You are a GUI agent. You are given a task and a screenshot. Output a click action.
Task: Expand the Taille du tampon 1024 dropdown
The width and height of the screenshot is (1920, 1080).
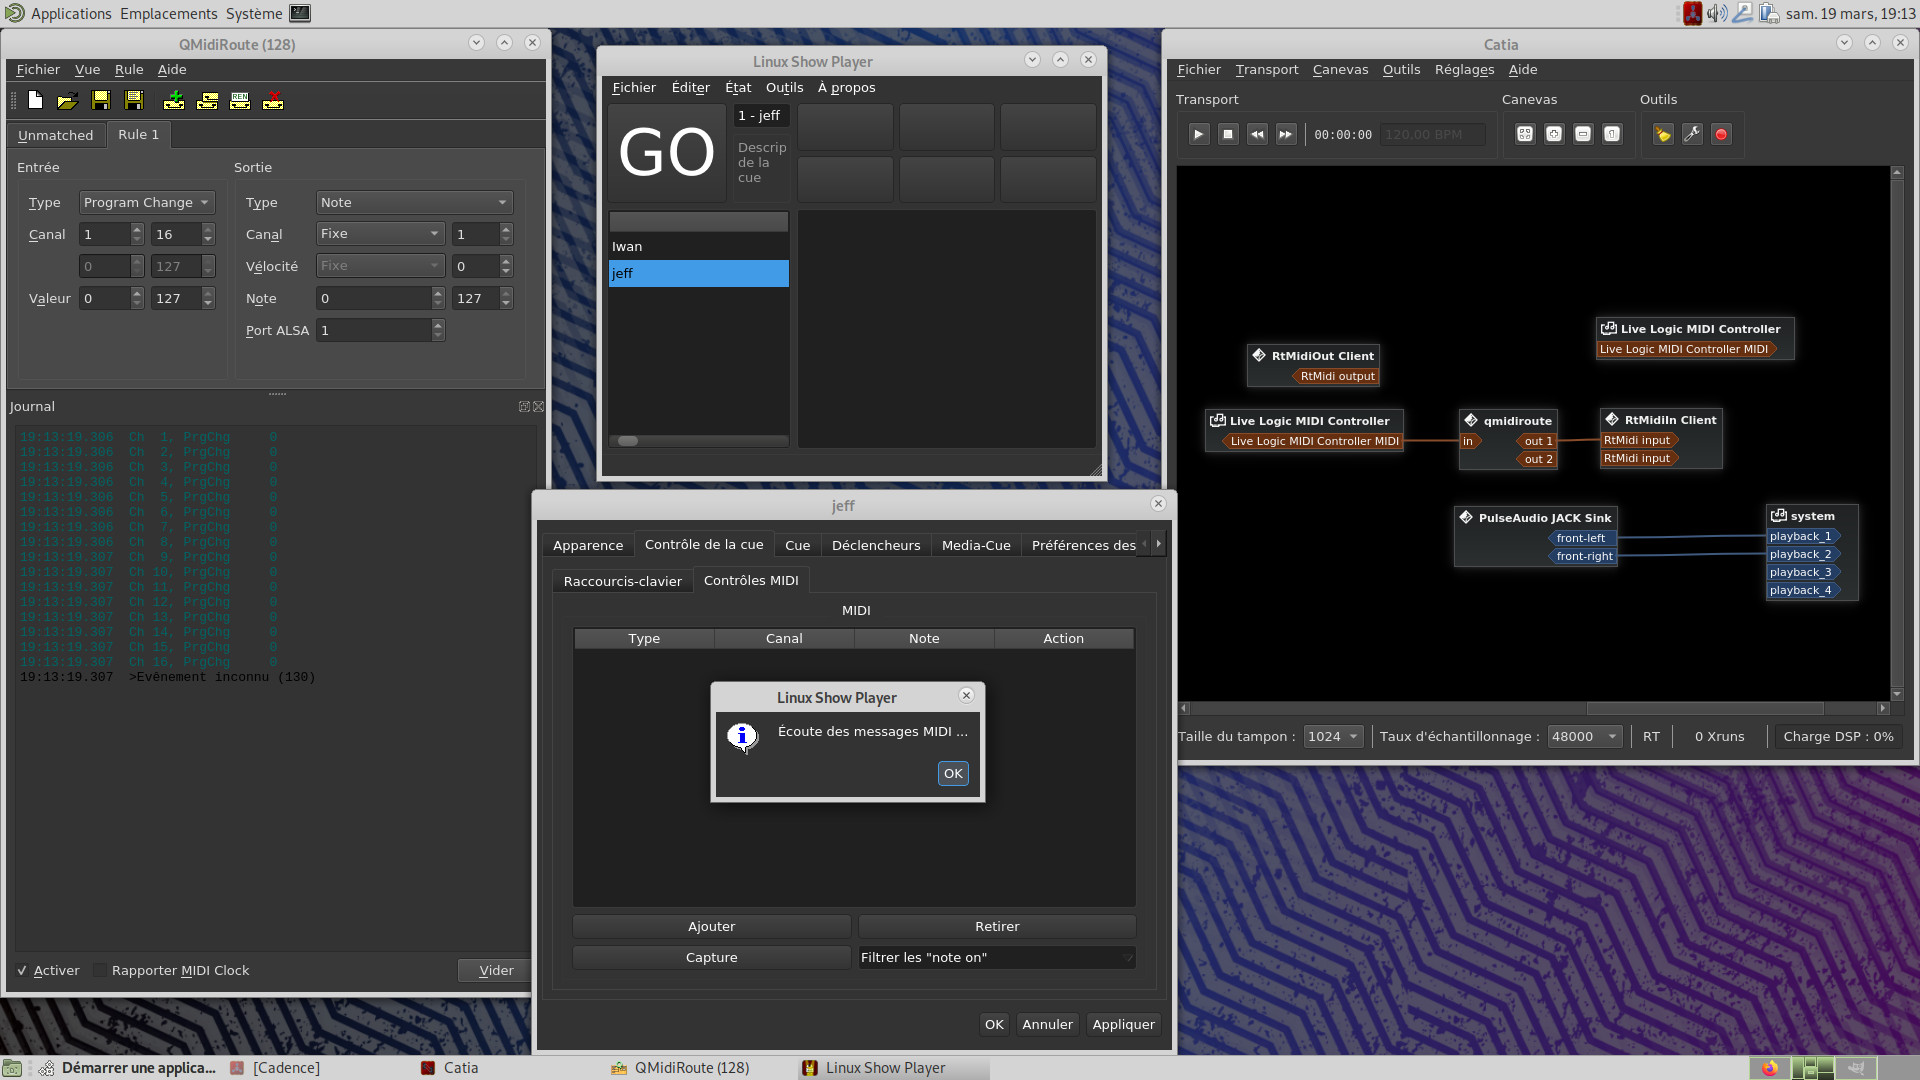point(1333,736)
